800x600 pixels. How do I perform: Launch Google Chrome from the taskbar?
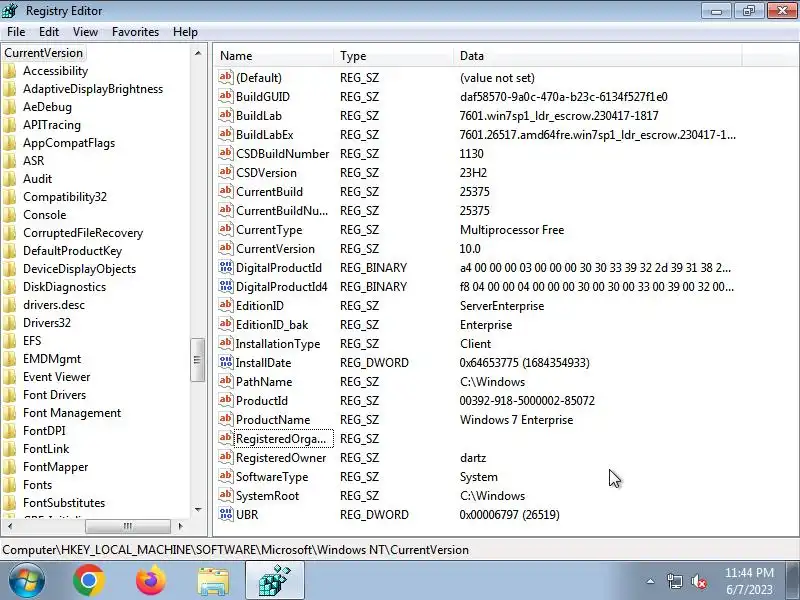pos(88,581)
